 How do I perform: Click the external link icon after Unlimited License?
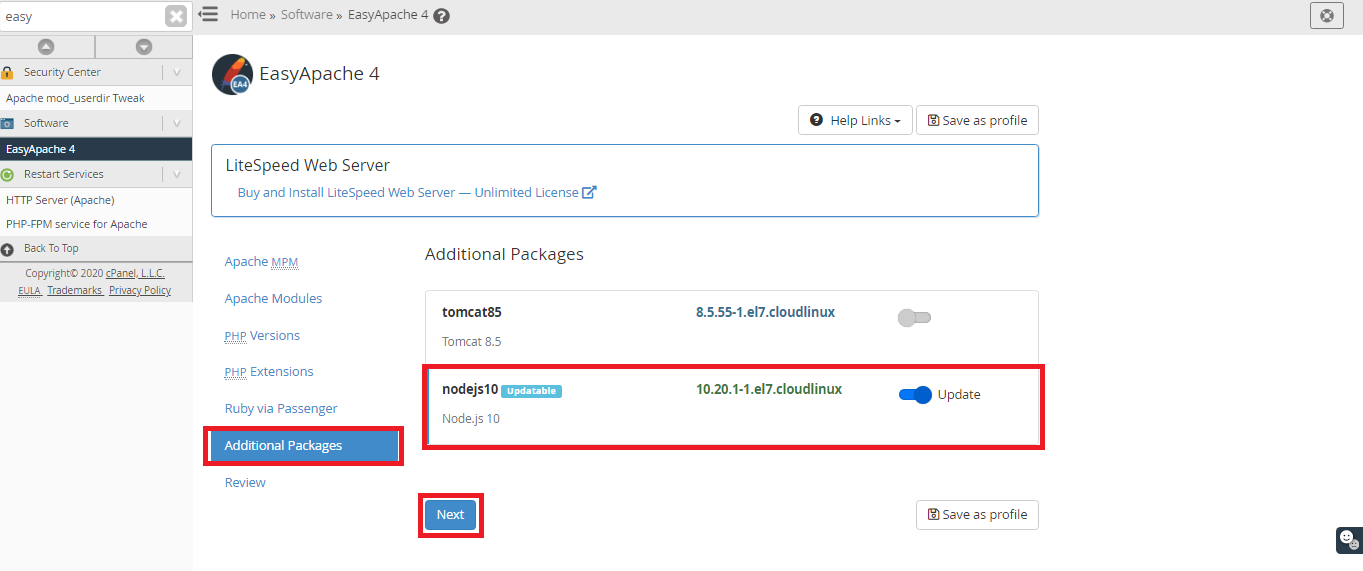[589, 192]
